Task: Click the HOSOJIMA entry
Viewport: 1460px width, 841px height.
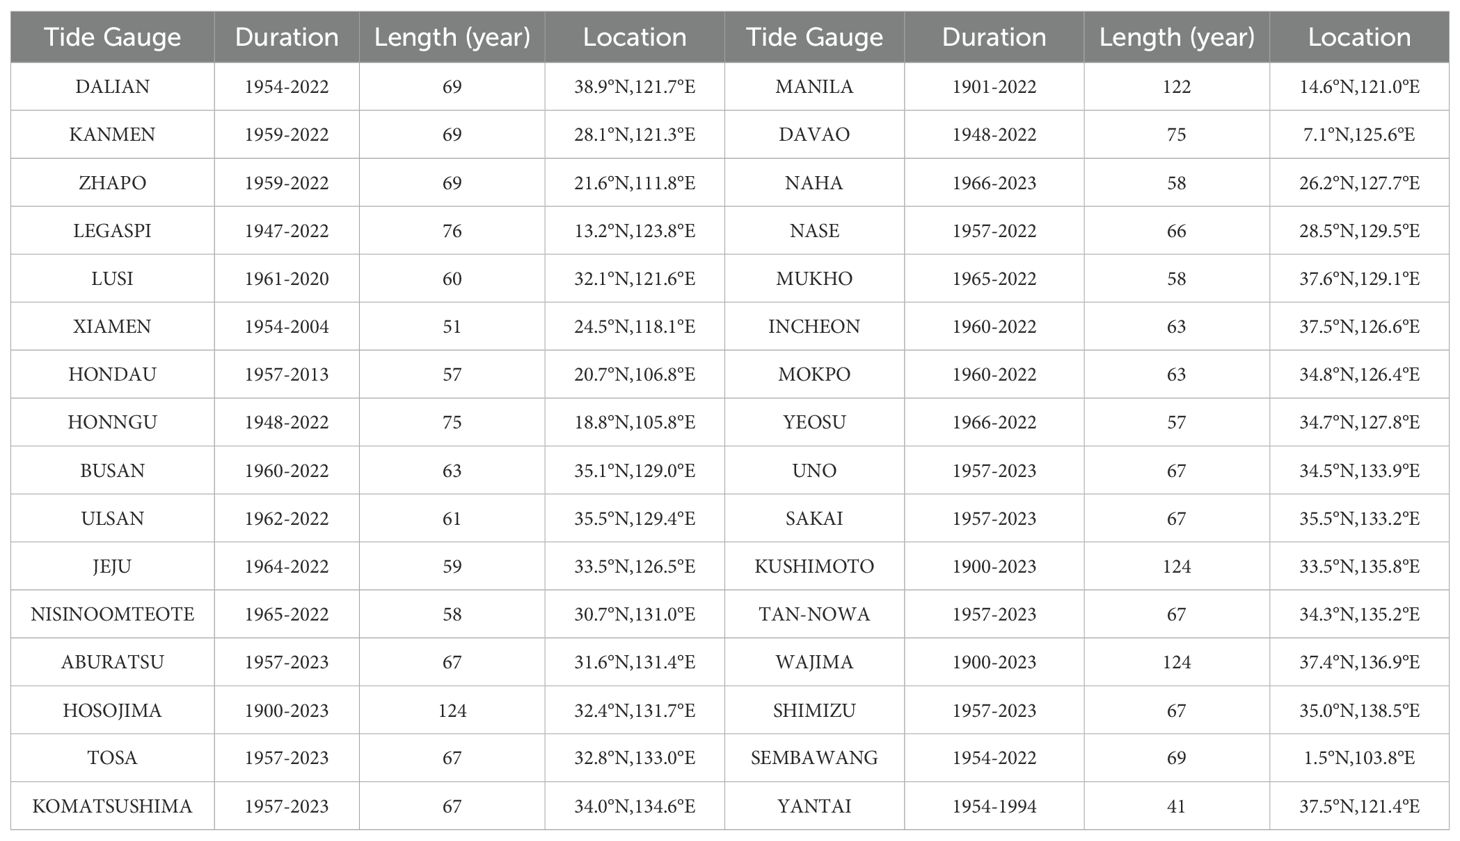Action: tap(112, 711)
